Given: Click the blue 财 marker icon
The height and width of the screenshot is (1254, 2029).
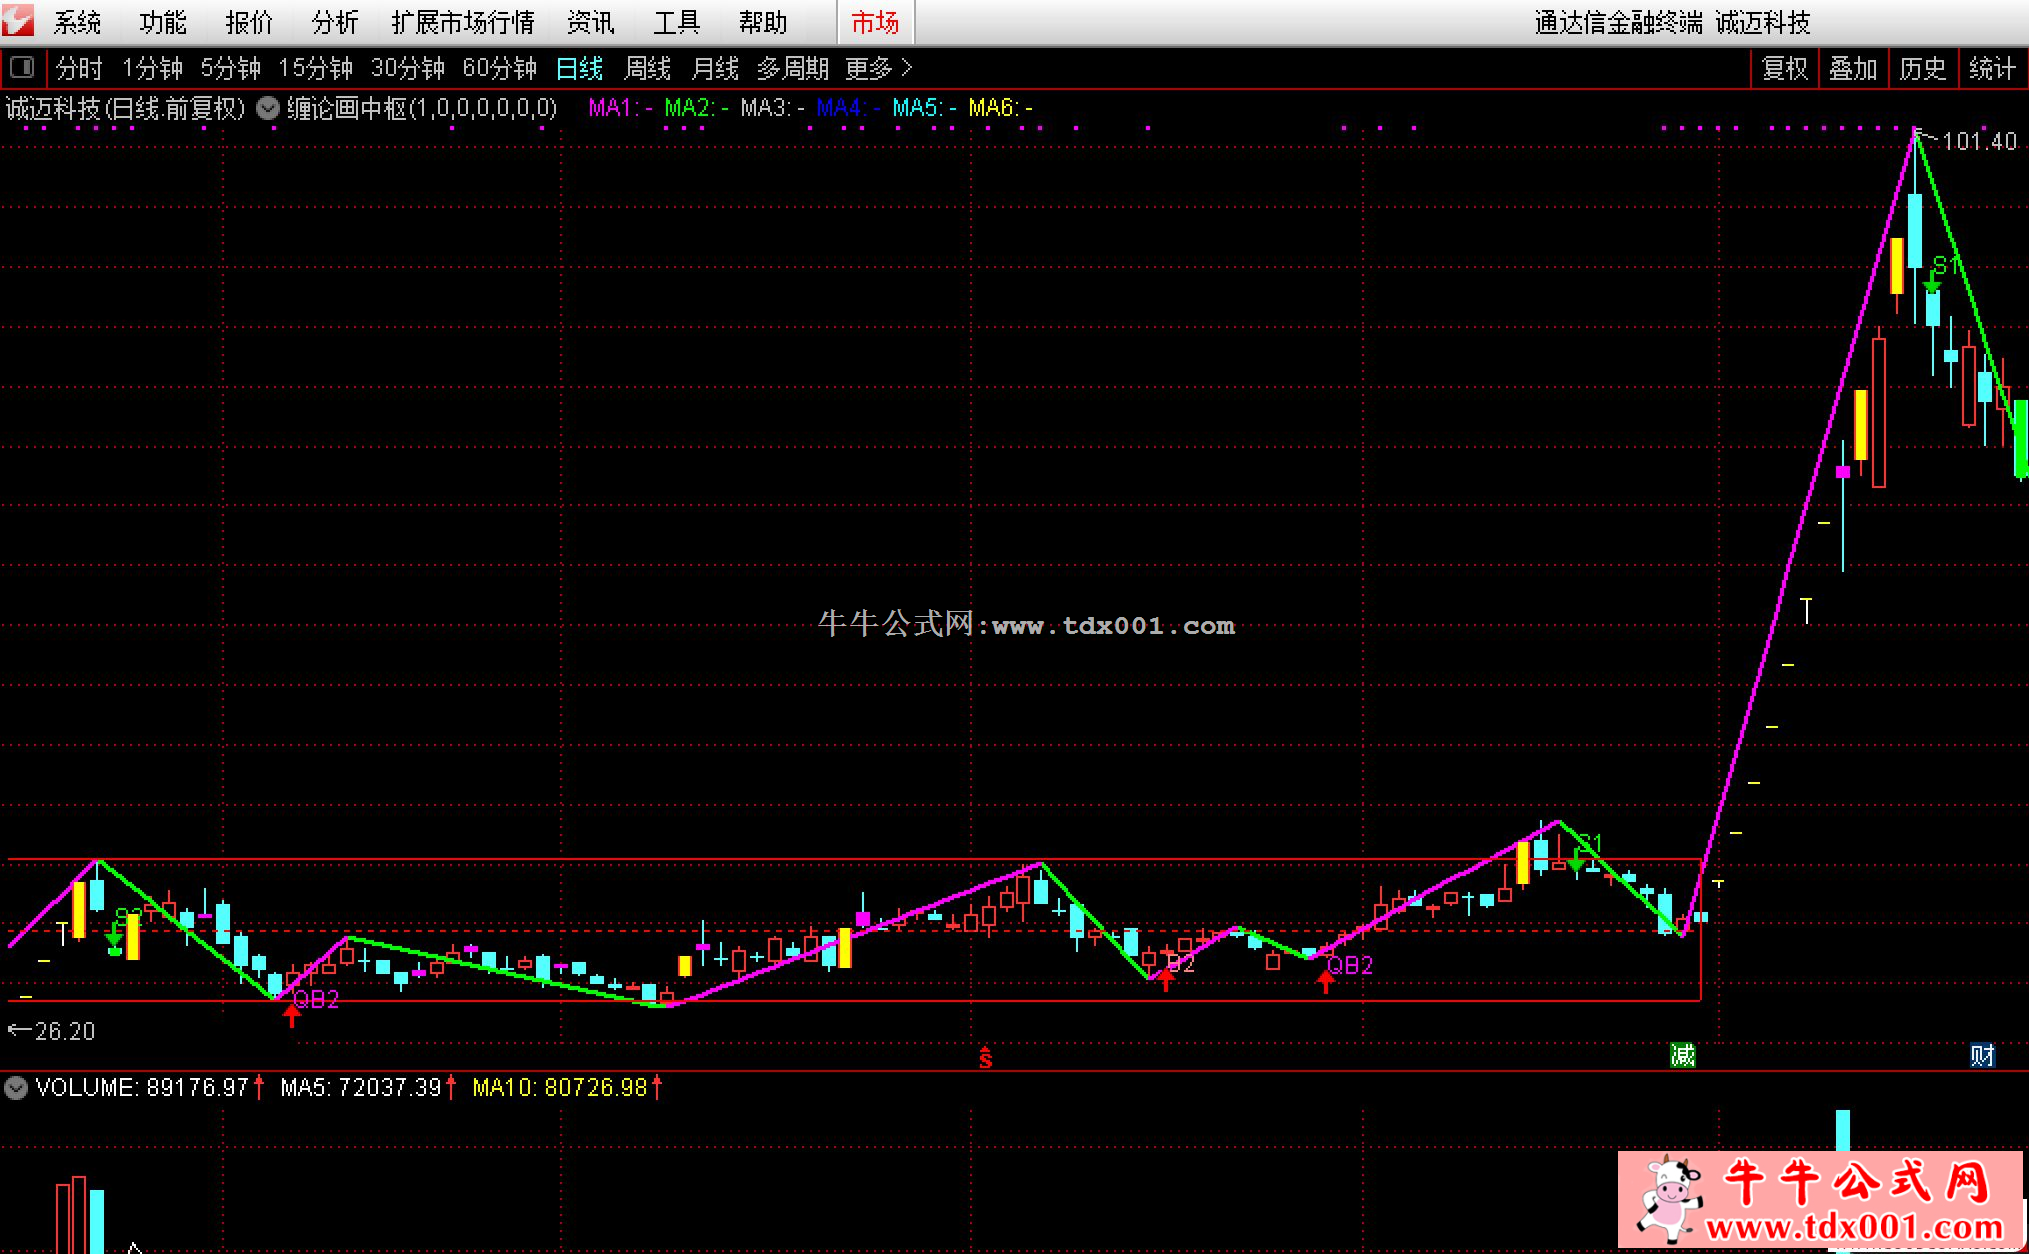Looking at the screenshot, I should tap(1982, 1055).
